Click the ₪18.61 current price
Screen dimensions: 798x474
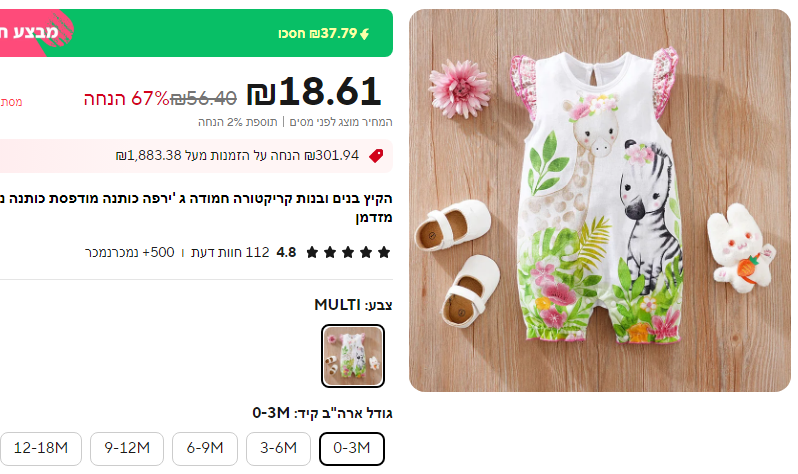tap(314, 92)
